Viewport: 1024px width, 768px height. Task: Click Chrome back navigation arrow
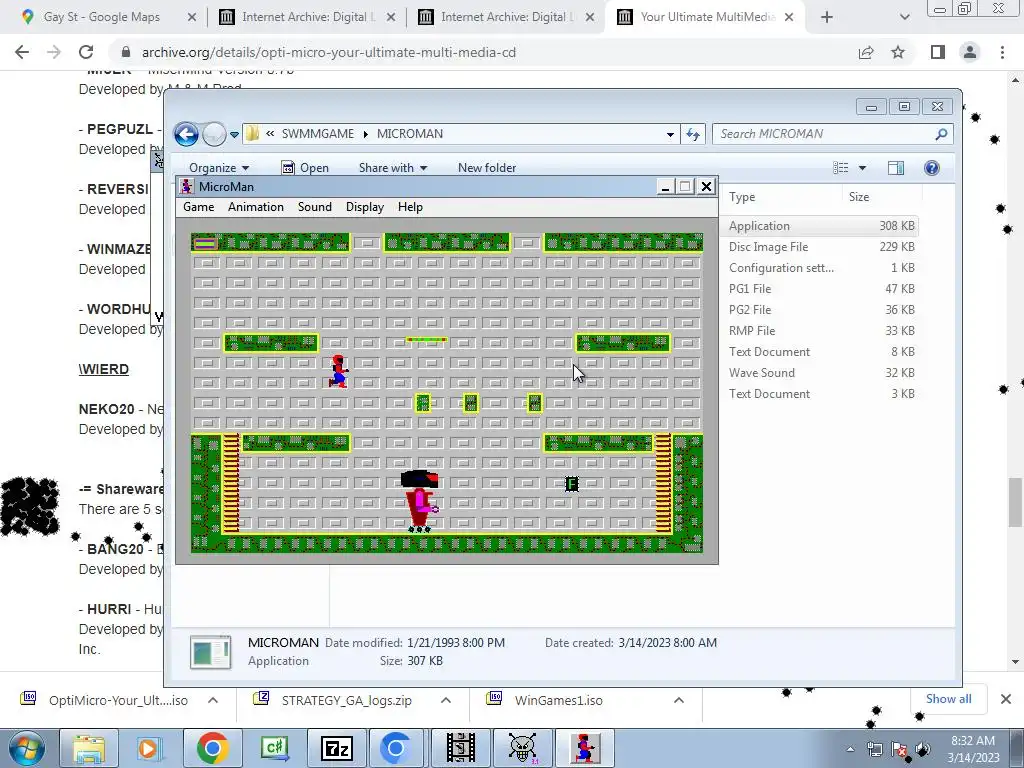pos(22,52)
